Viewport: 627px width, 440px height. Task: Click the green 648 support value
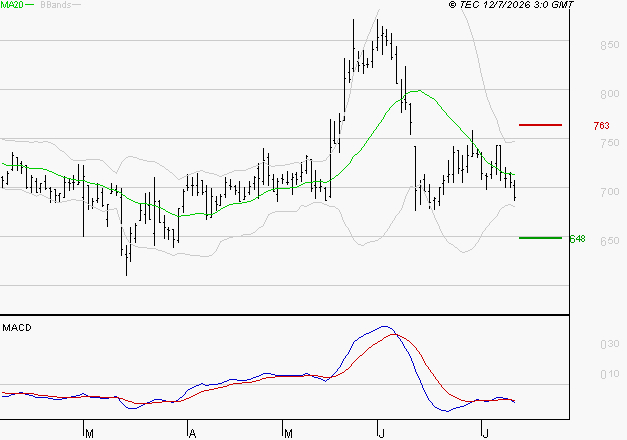pos(577,239)
